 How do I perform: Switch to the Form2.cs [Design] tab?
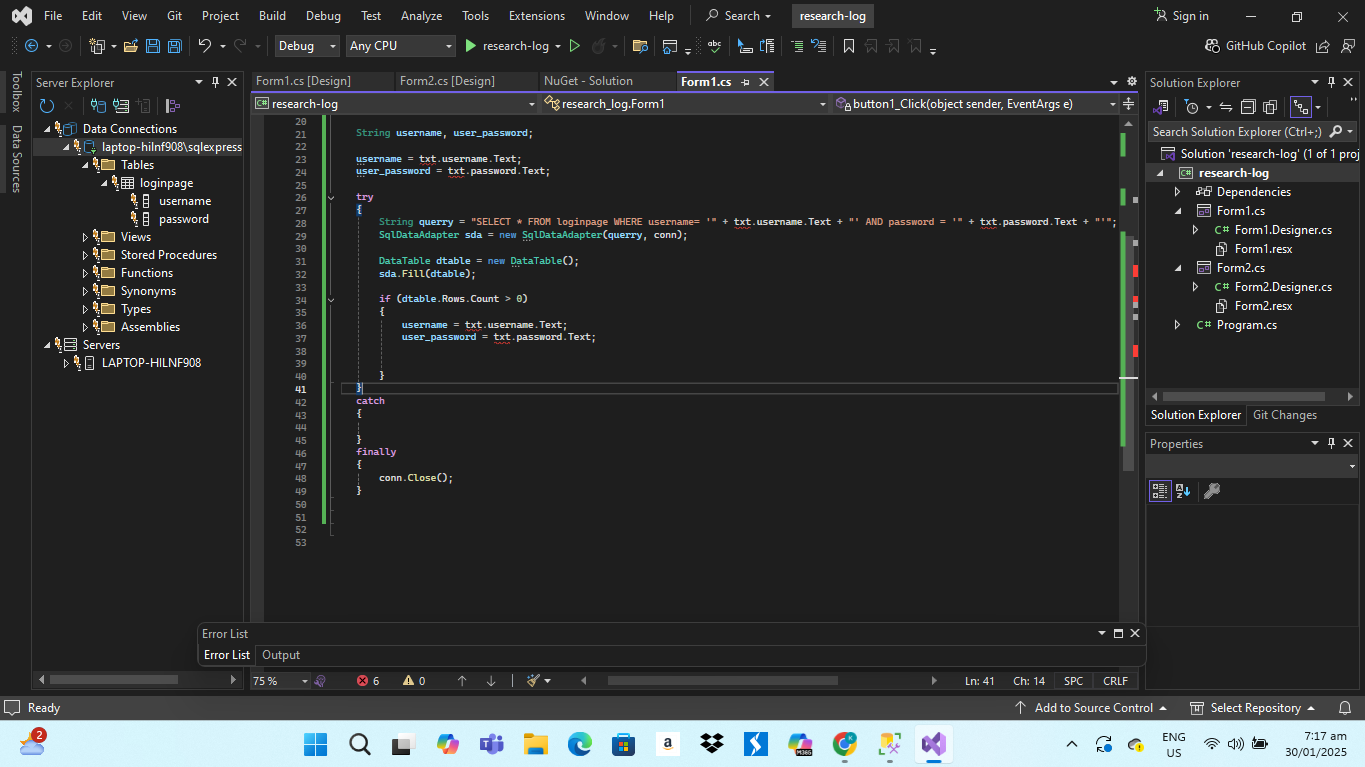tap(447, 81)
